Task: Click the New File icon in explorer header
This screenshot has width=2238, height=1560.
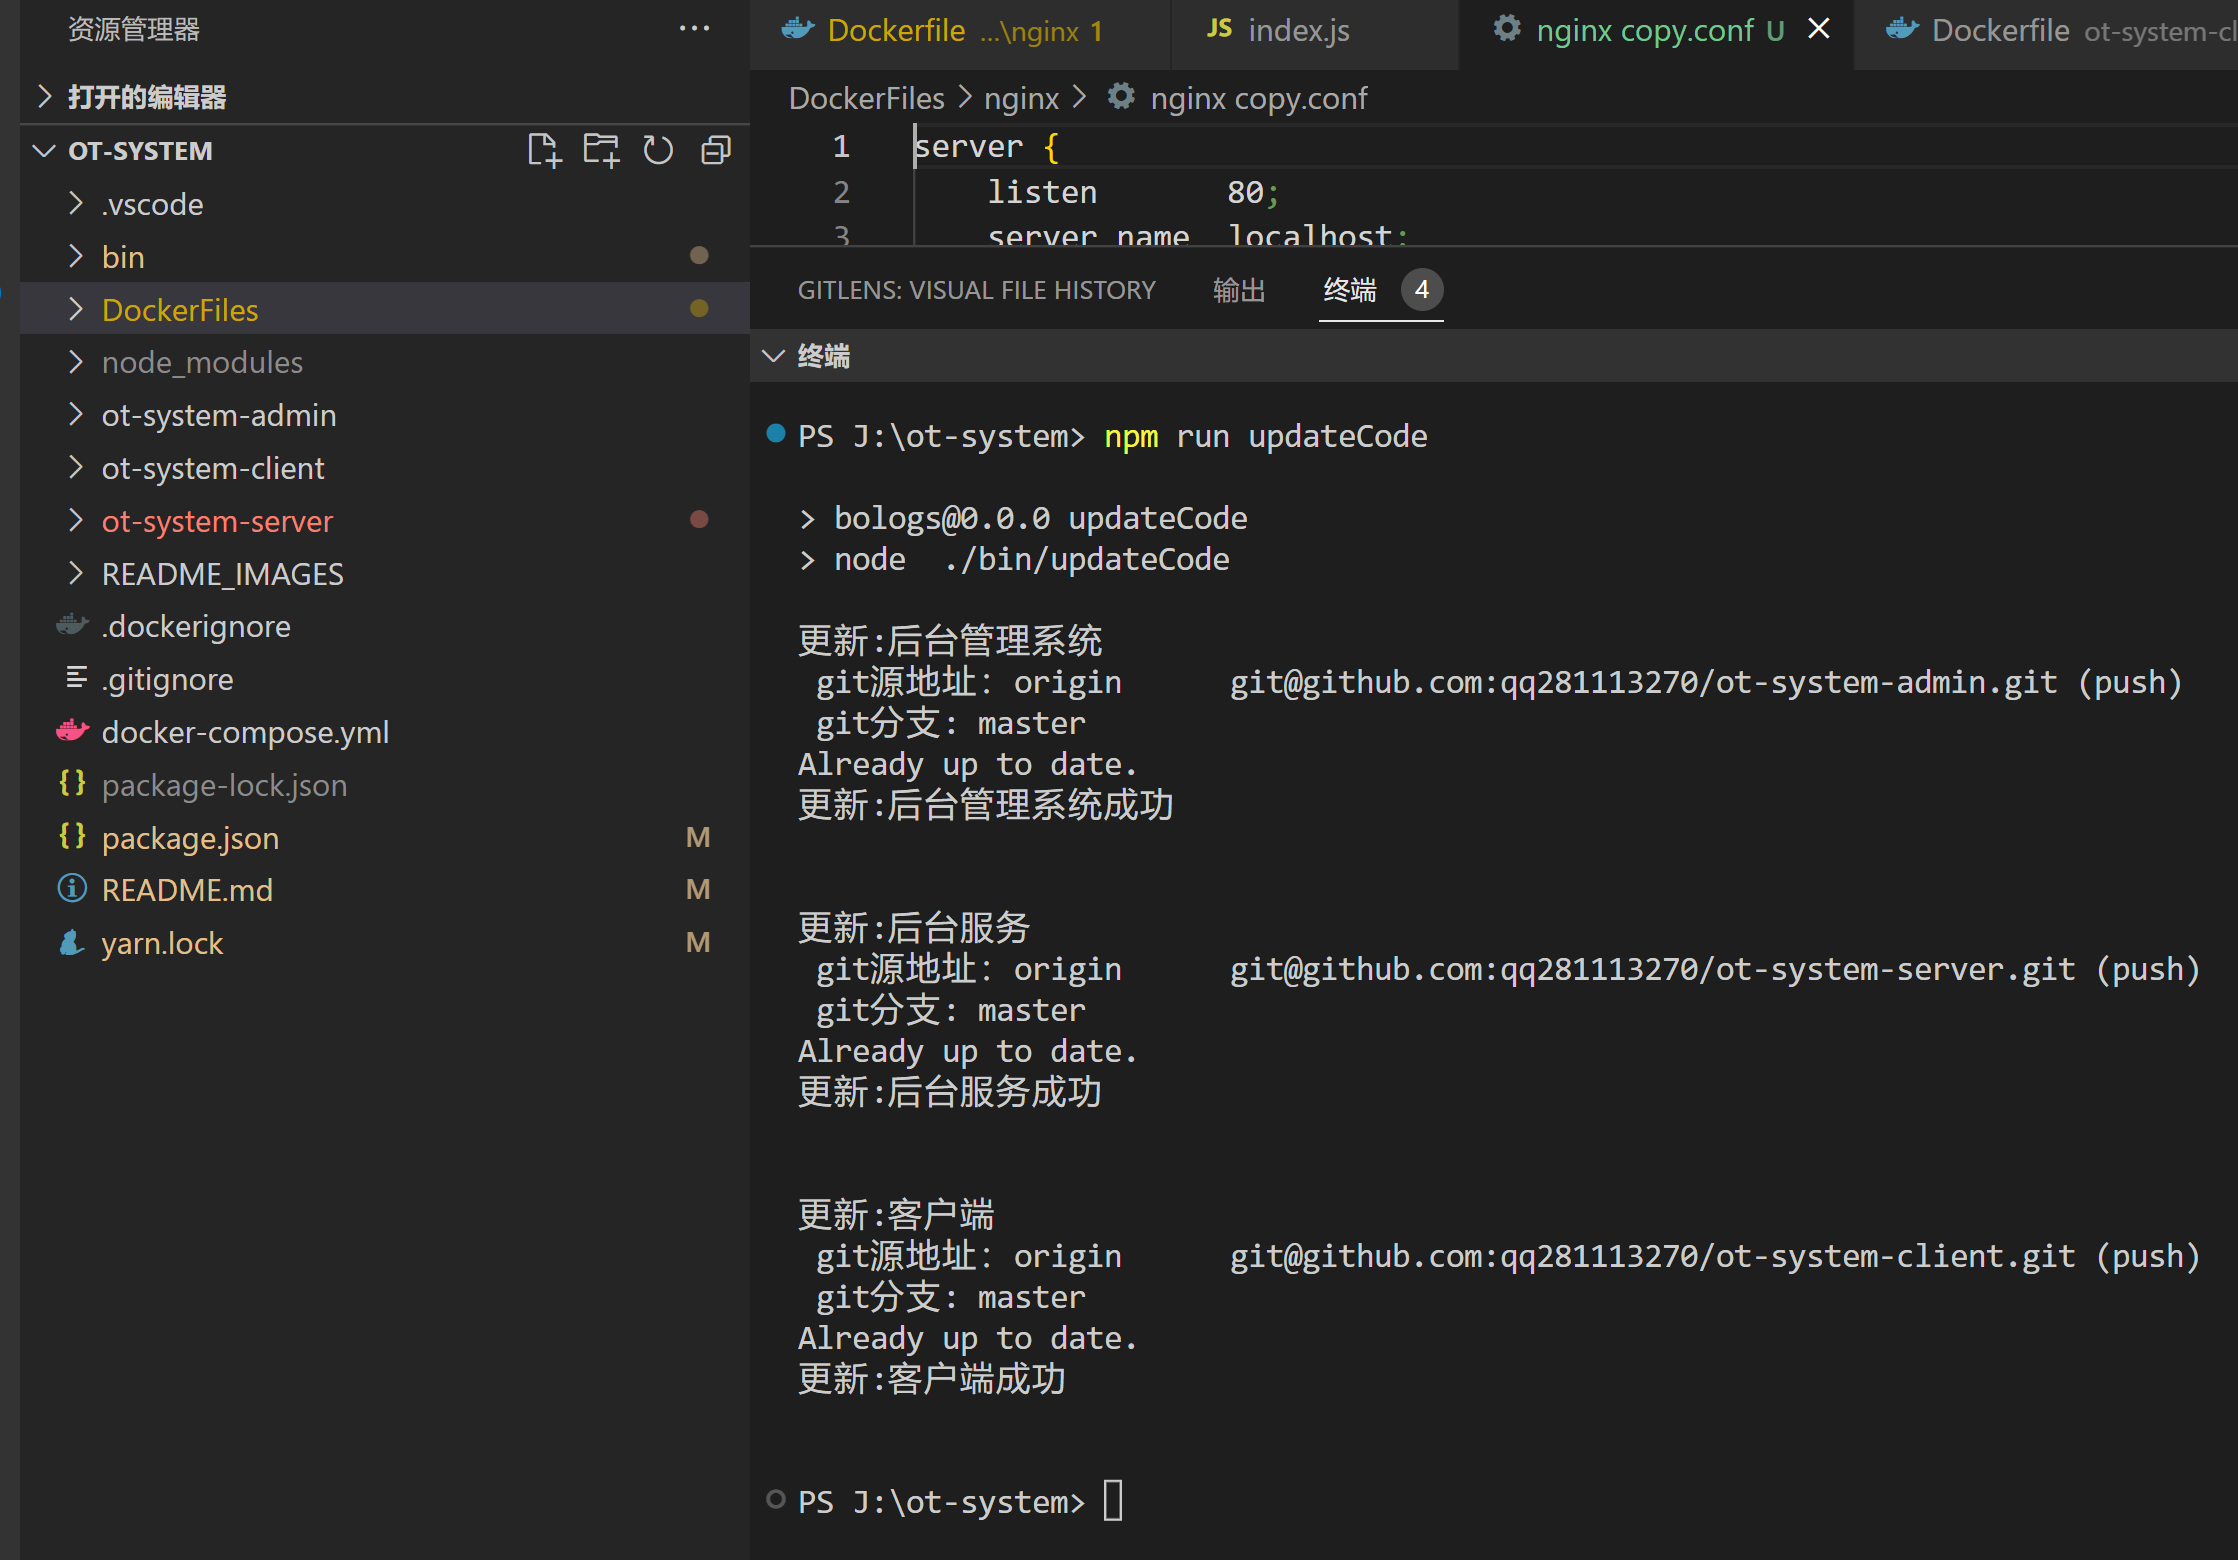Action: [544, 151]
